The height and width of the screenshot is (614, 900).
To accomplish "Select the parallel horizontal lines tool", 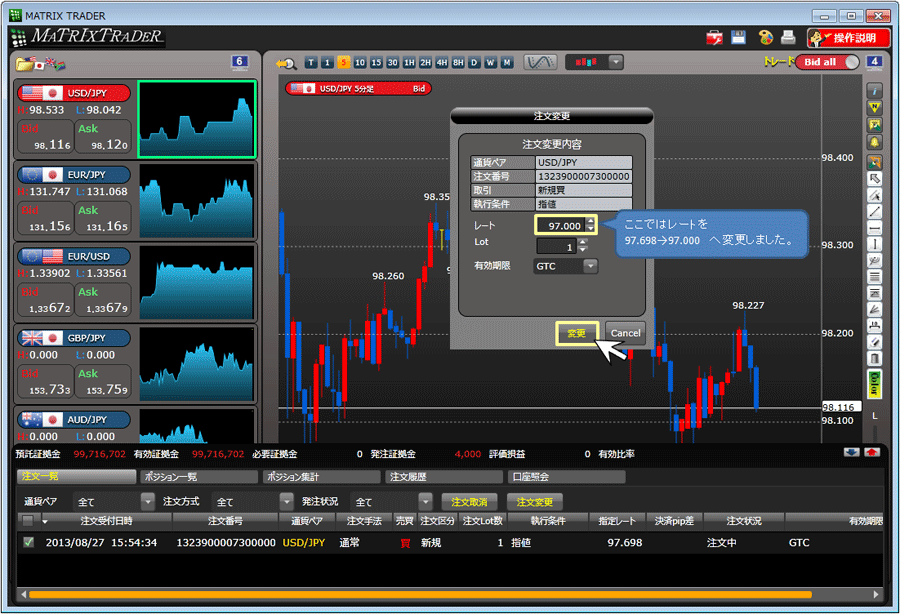I will pyautogui.click(x=874, y=277).
